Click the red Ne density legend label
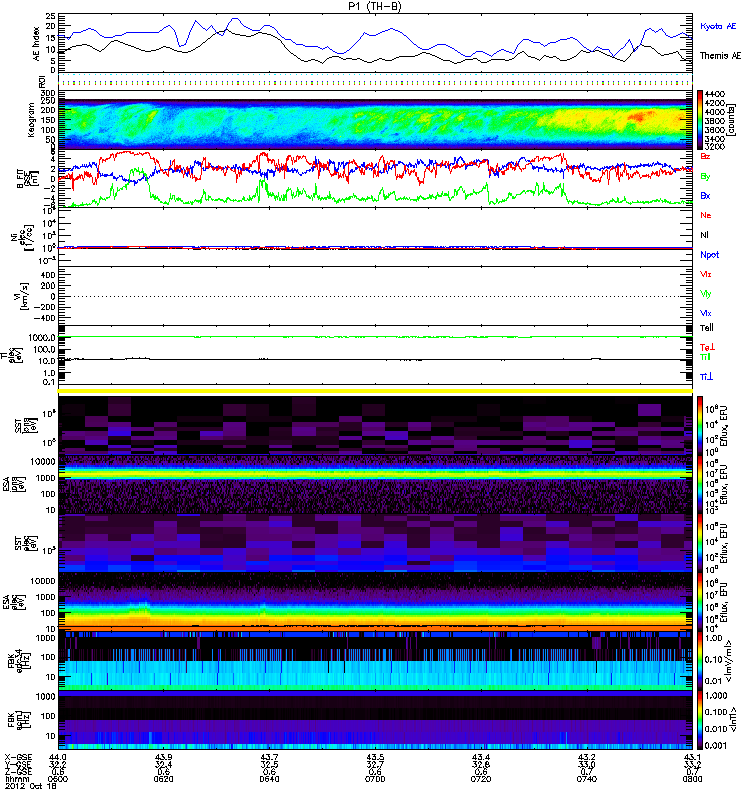This screenshot has width=750, height=800. [706, 215]
